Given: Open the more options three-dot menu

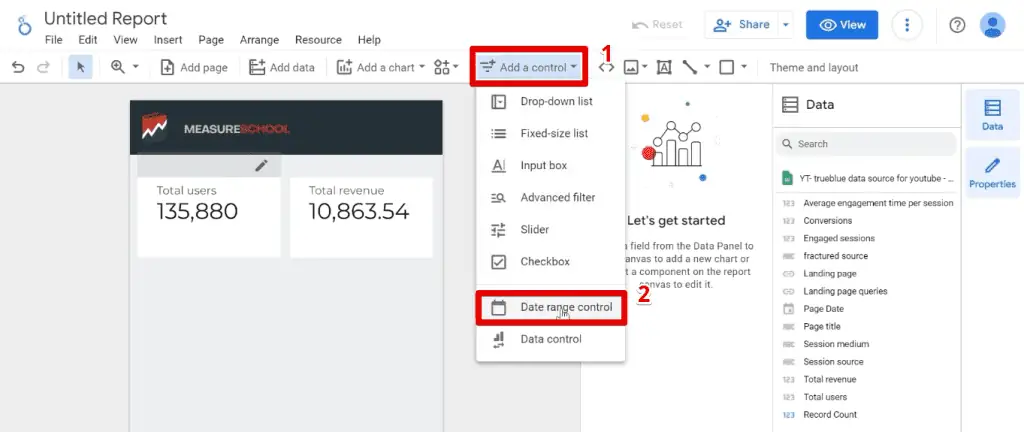Looking at the screenshot, I should pos(907,25).
